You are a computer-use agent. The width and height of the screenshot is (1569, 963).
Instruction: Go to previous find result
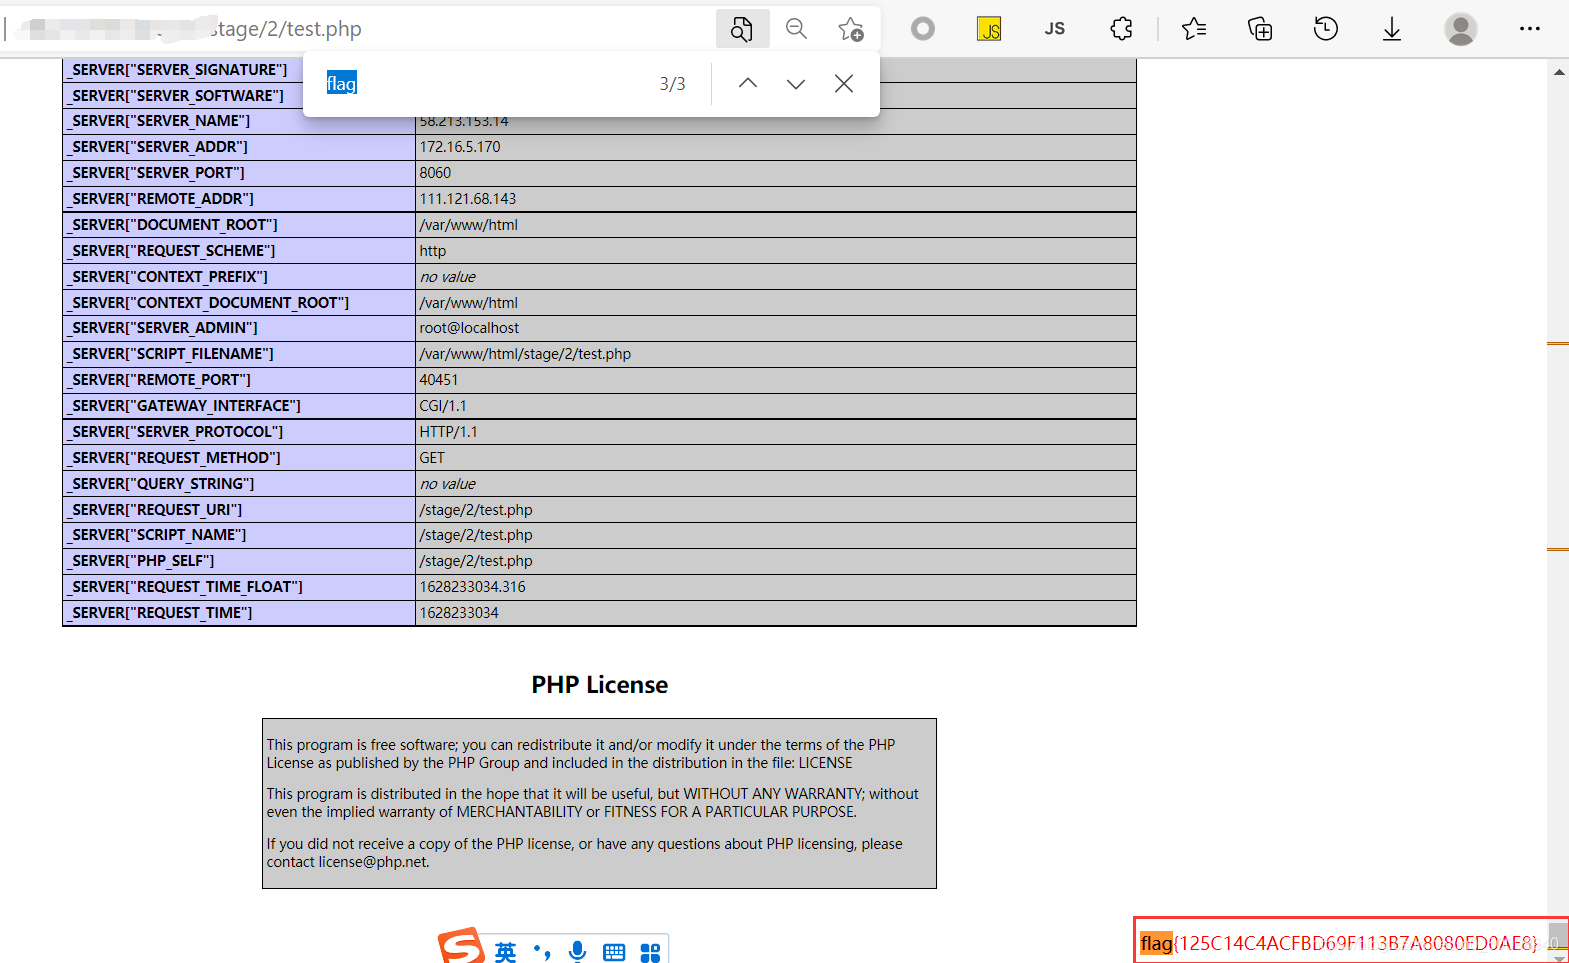pos(748,84)
